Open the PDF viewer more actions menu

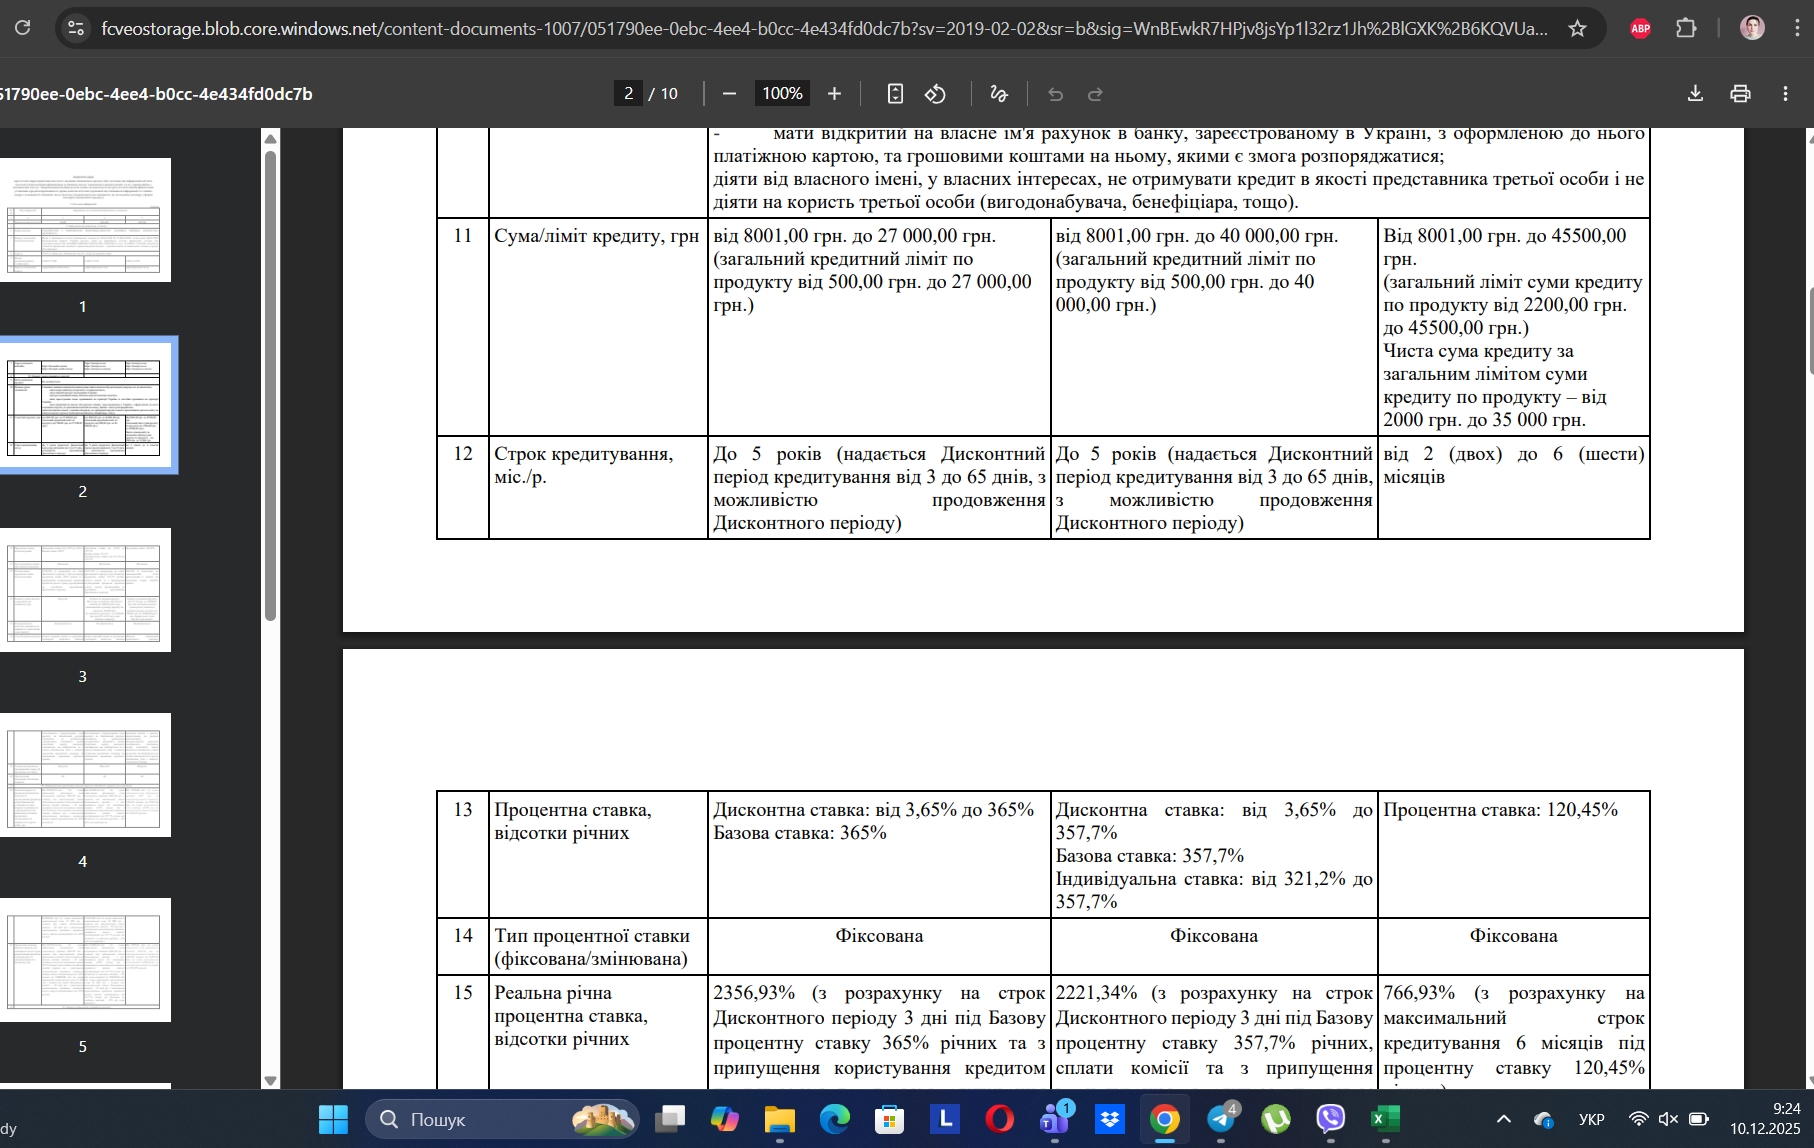pos(1785,93)
